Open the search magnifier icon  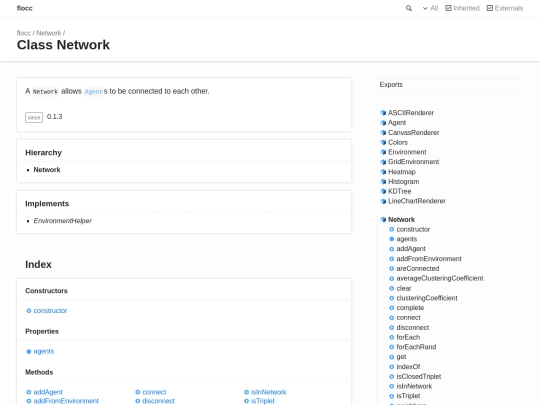click(x=408, y=8)
